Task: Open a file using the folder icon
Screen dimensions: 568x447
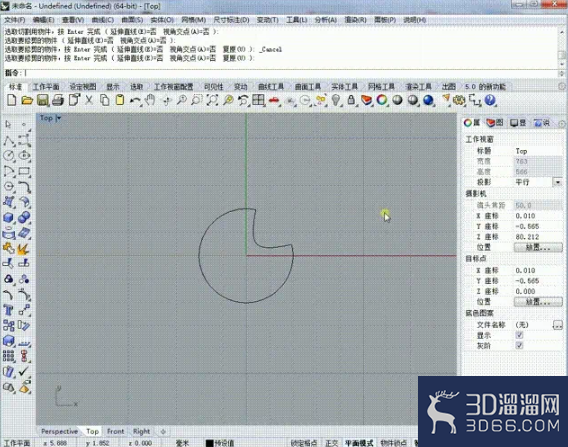Action: click(x=27, y=100)
